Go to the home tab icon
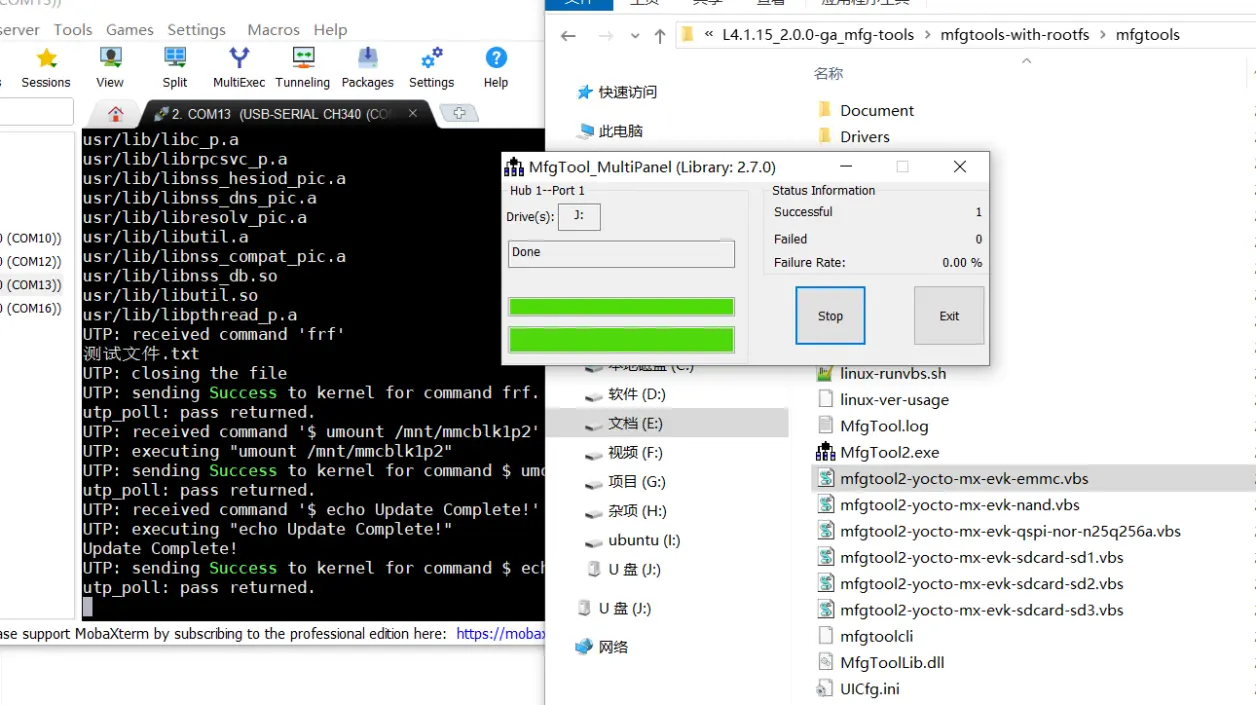This screenshot has width=1256, height=705. [116, 113]
